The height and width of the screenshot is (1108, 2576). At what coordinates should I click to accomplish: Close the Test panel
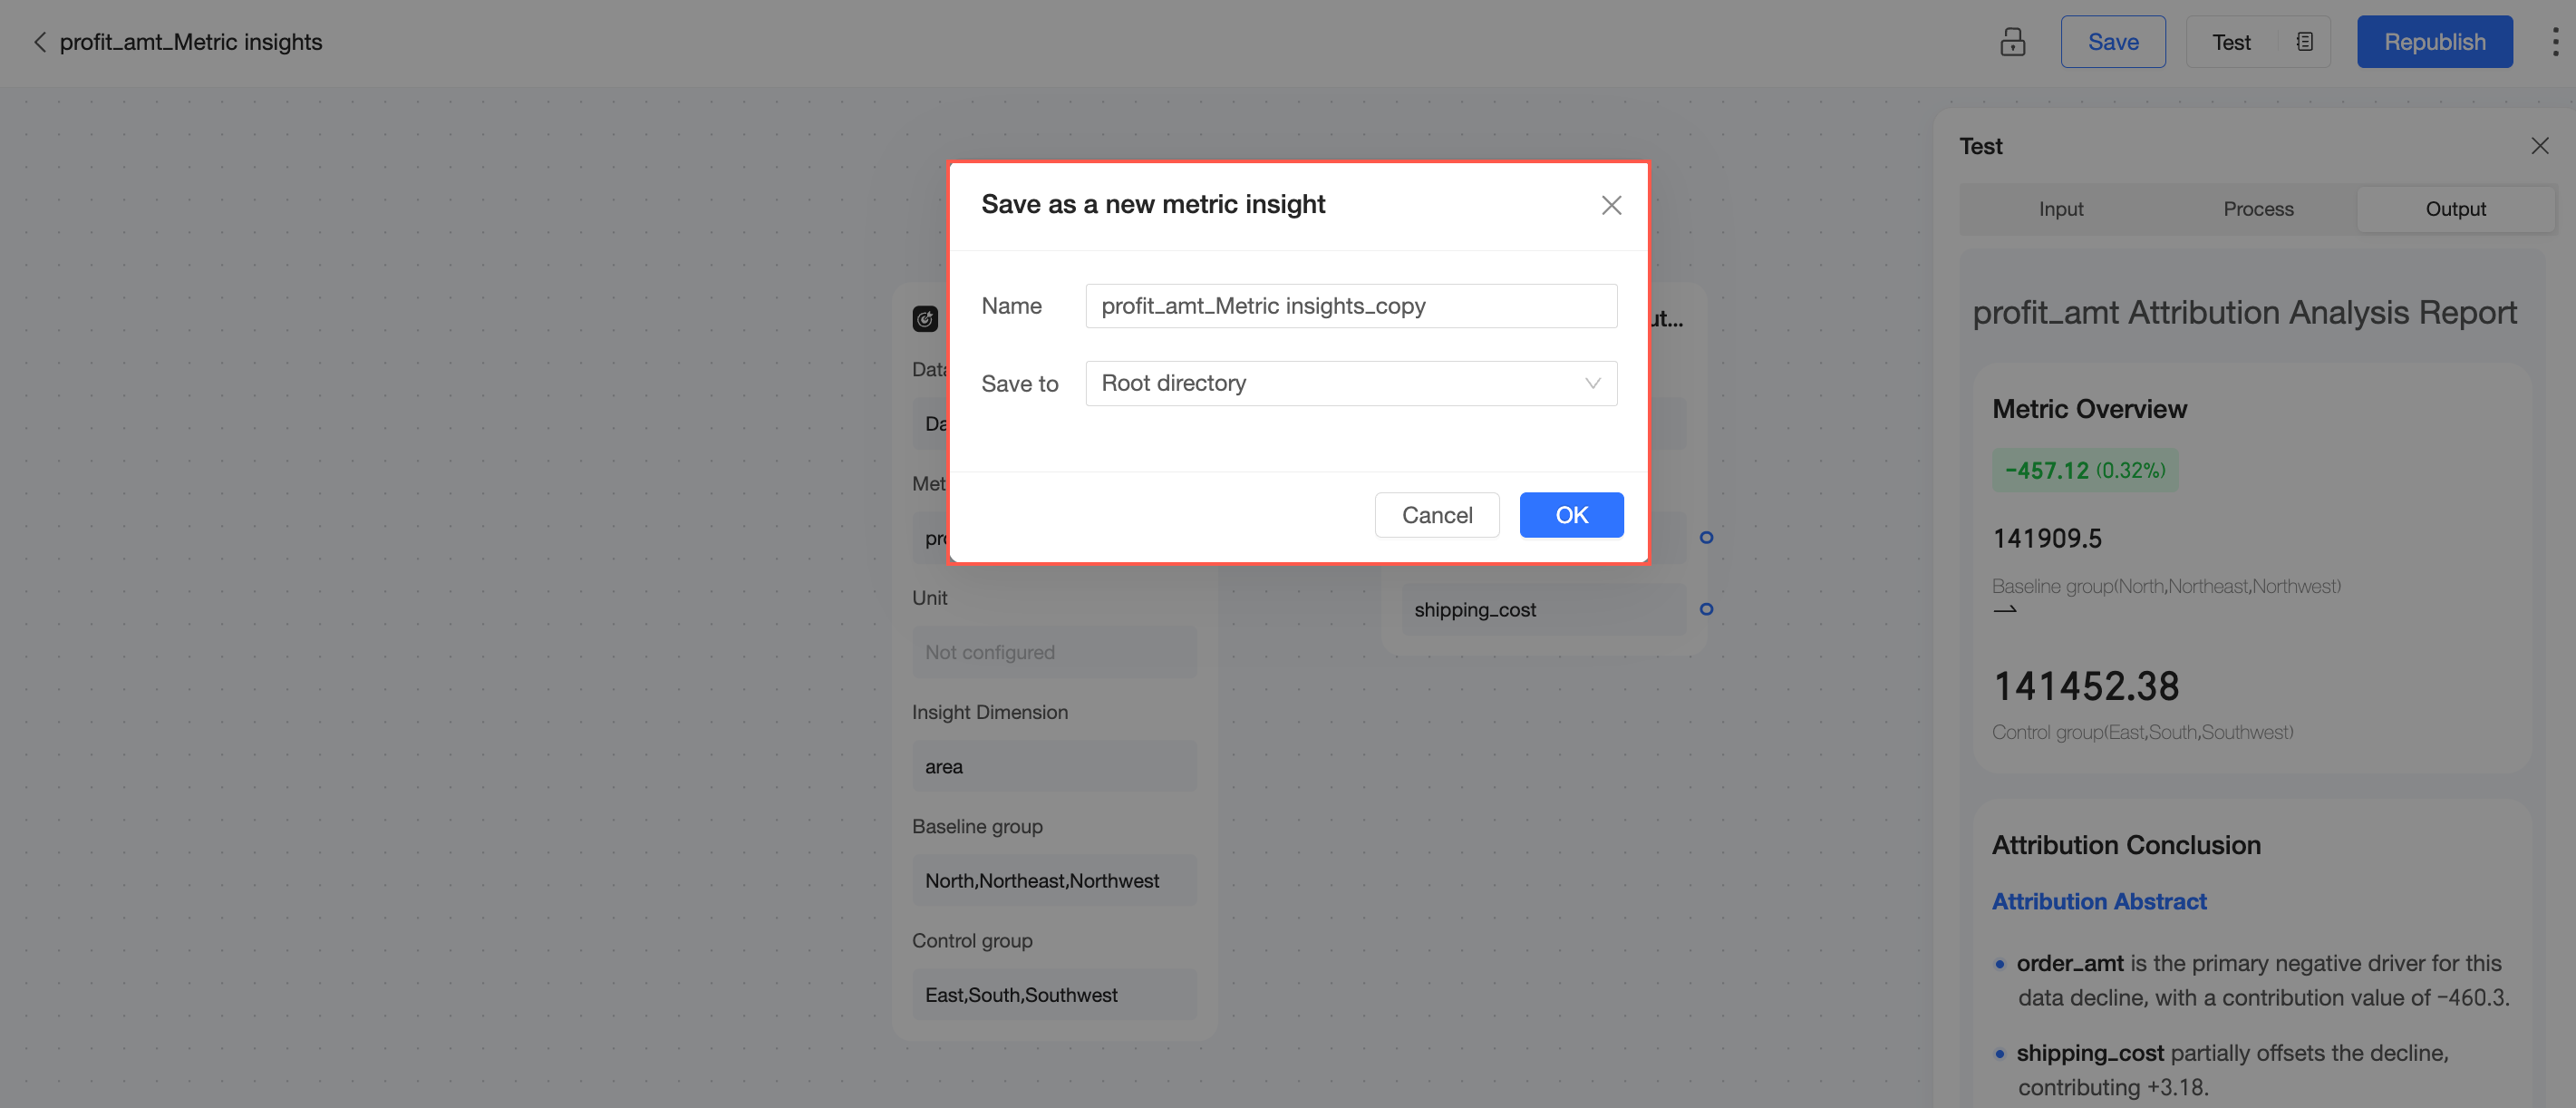(x=2539, y=146)
